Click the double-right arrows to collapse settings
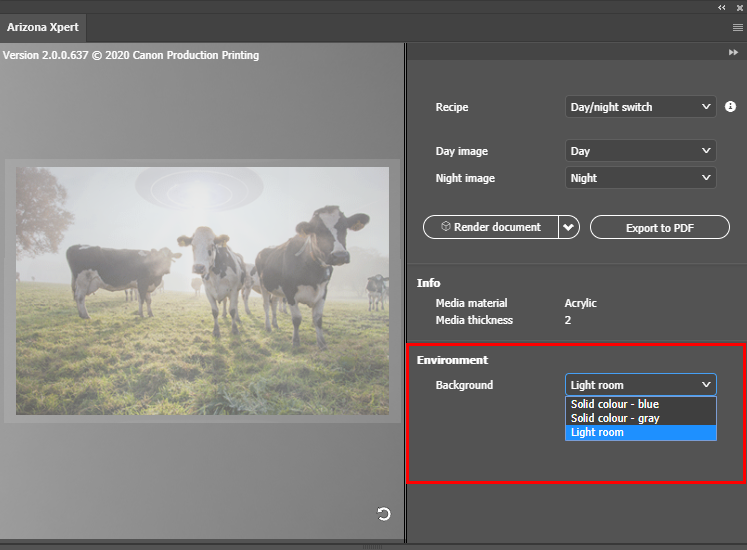Viewport: 747px width, 550px height. [734, 52]
